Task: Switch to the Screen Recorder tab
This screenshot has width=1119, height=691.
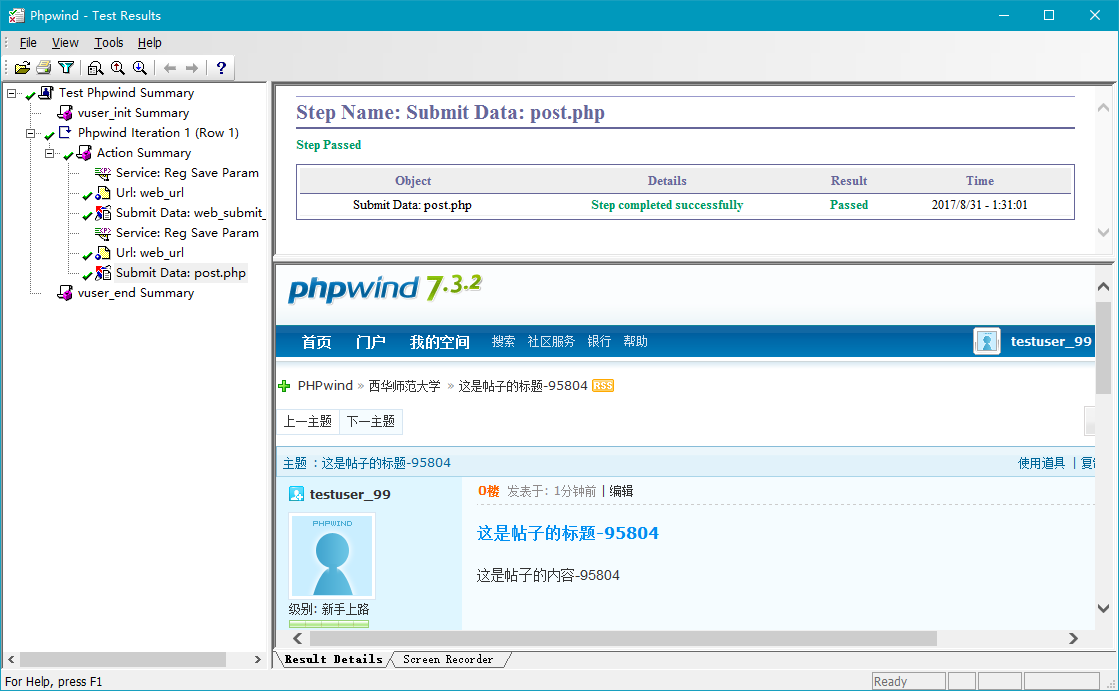Action: point(448,660)
